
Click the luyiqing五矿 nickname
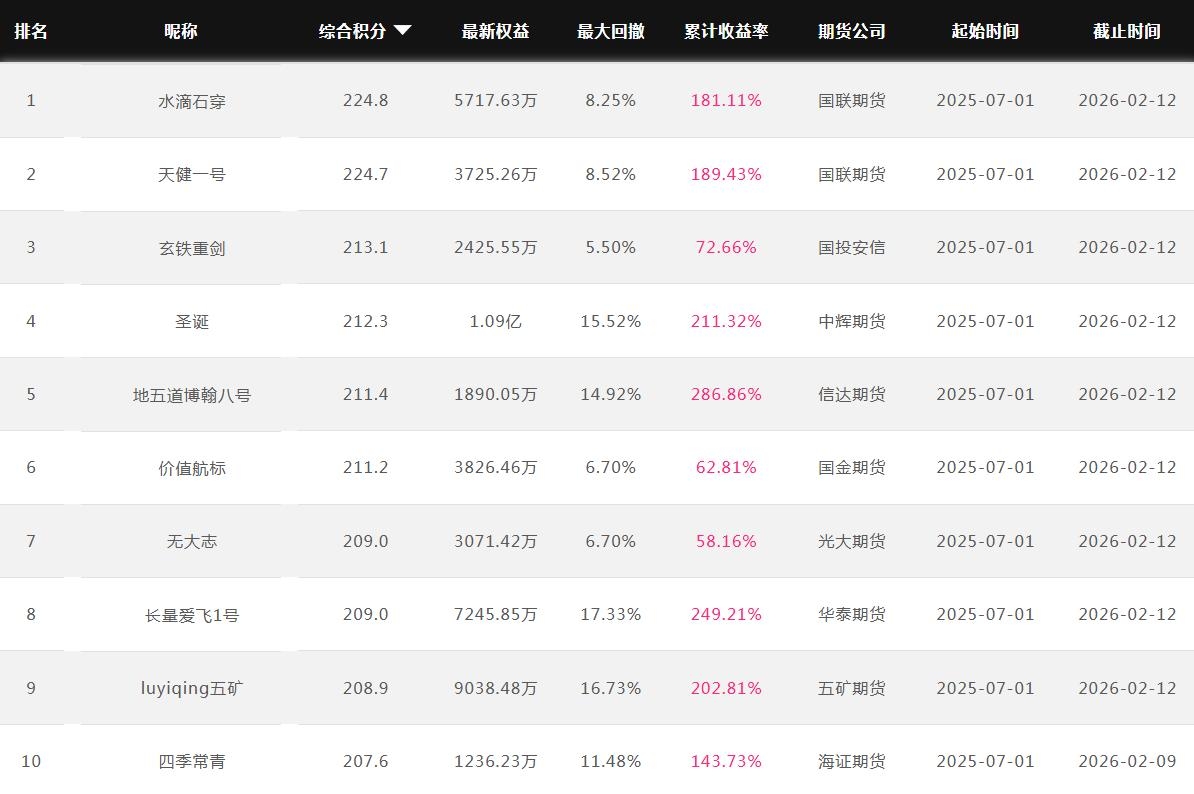[192, 688]
